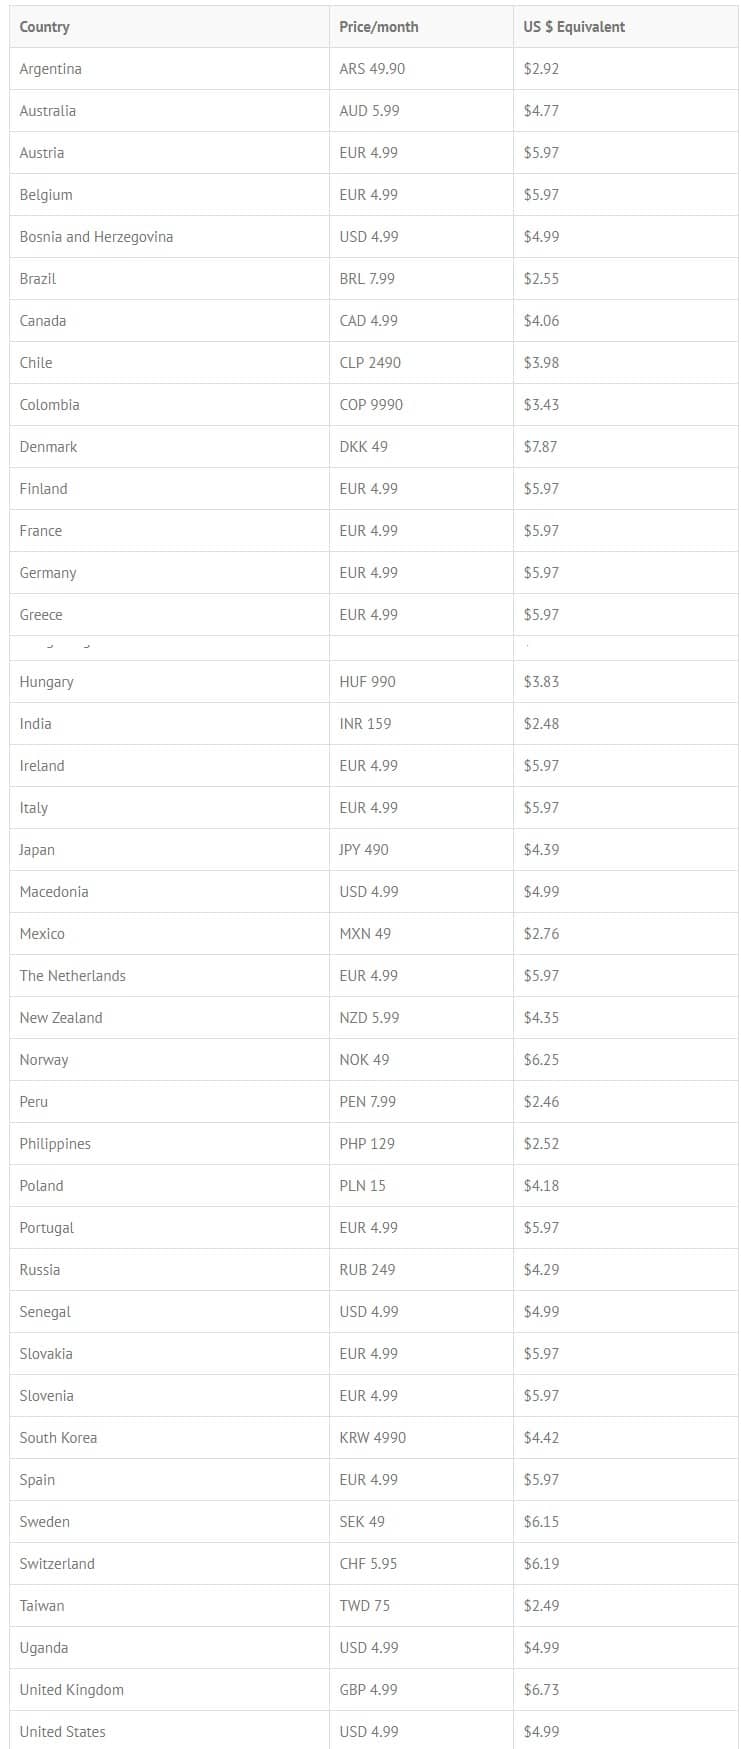Select the United States country cell
The height and width of the screenshot is (1749, 741).
[x=169, y=1731]
